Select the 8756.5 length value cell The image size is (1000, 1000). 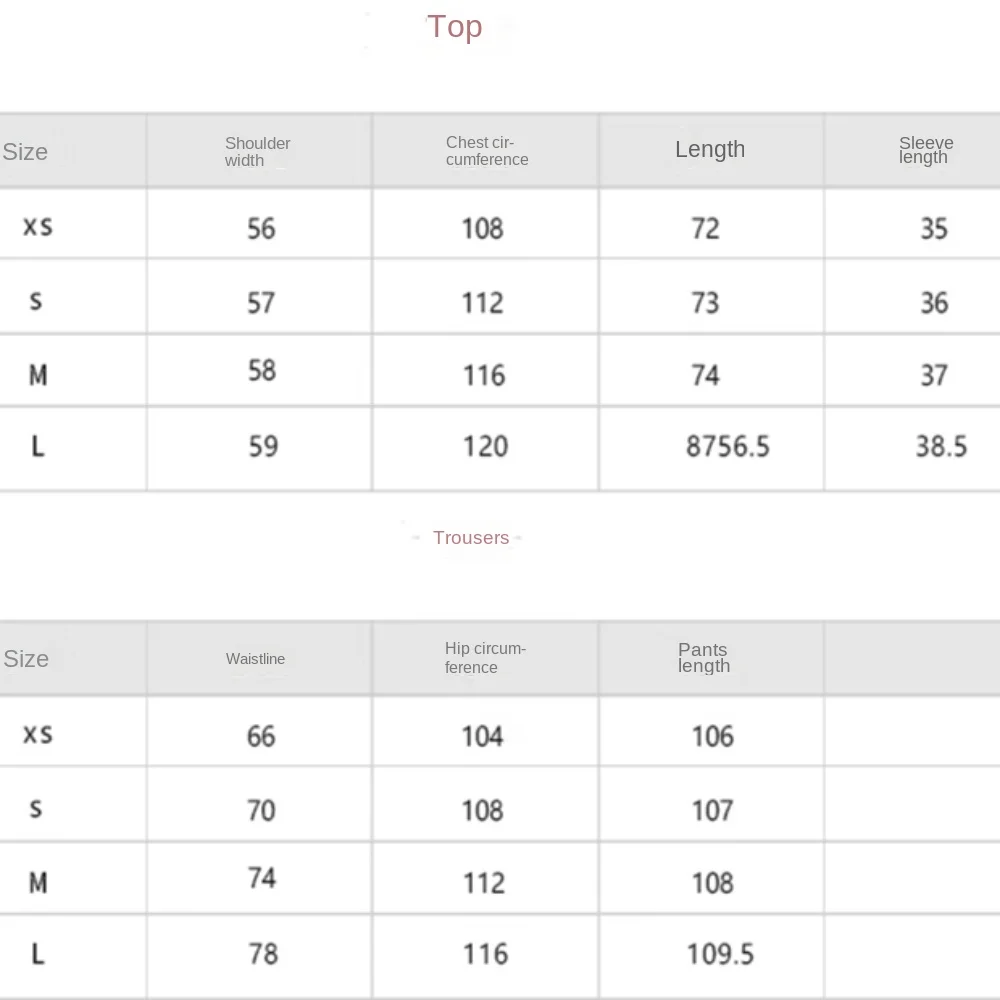[x=727, y=446]
